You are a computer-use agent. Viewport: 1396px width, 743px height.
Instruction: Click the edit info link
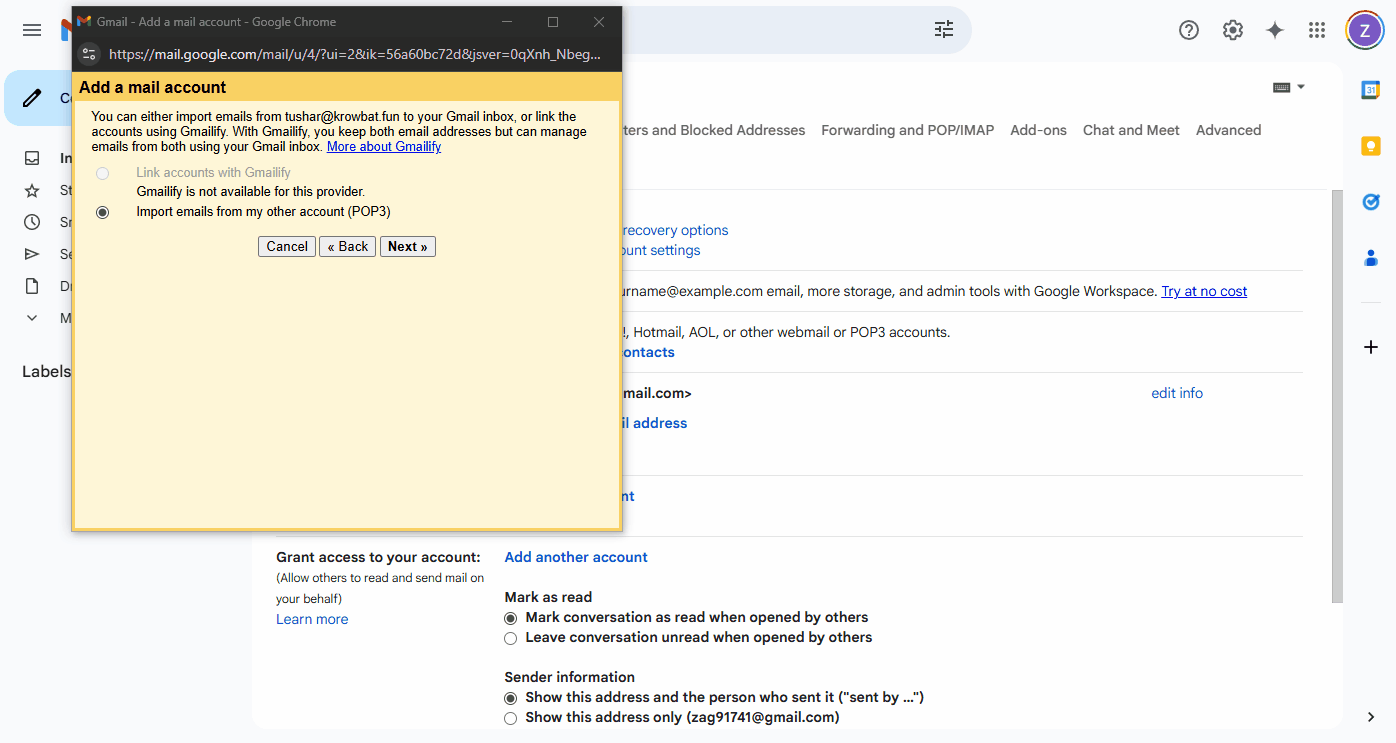click(1177, 394)
